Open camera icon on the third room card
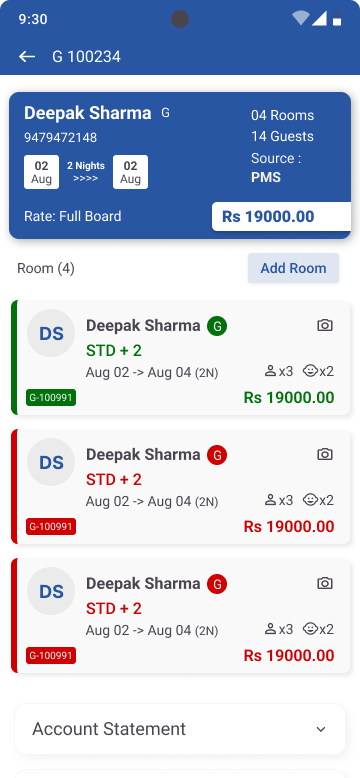This screenshot has width=360, height=778. tap(325, 584)
